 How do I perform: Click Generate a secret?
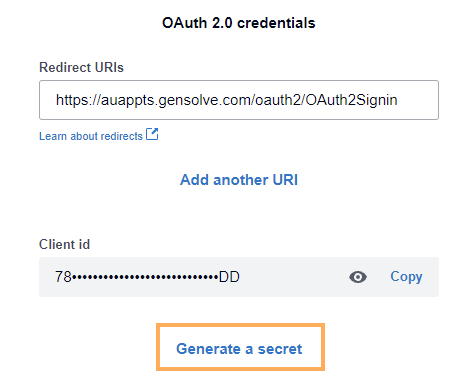[239, 349]
